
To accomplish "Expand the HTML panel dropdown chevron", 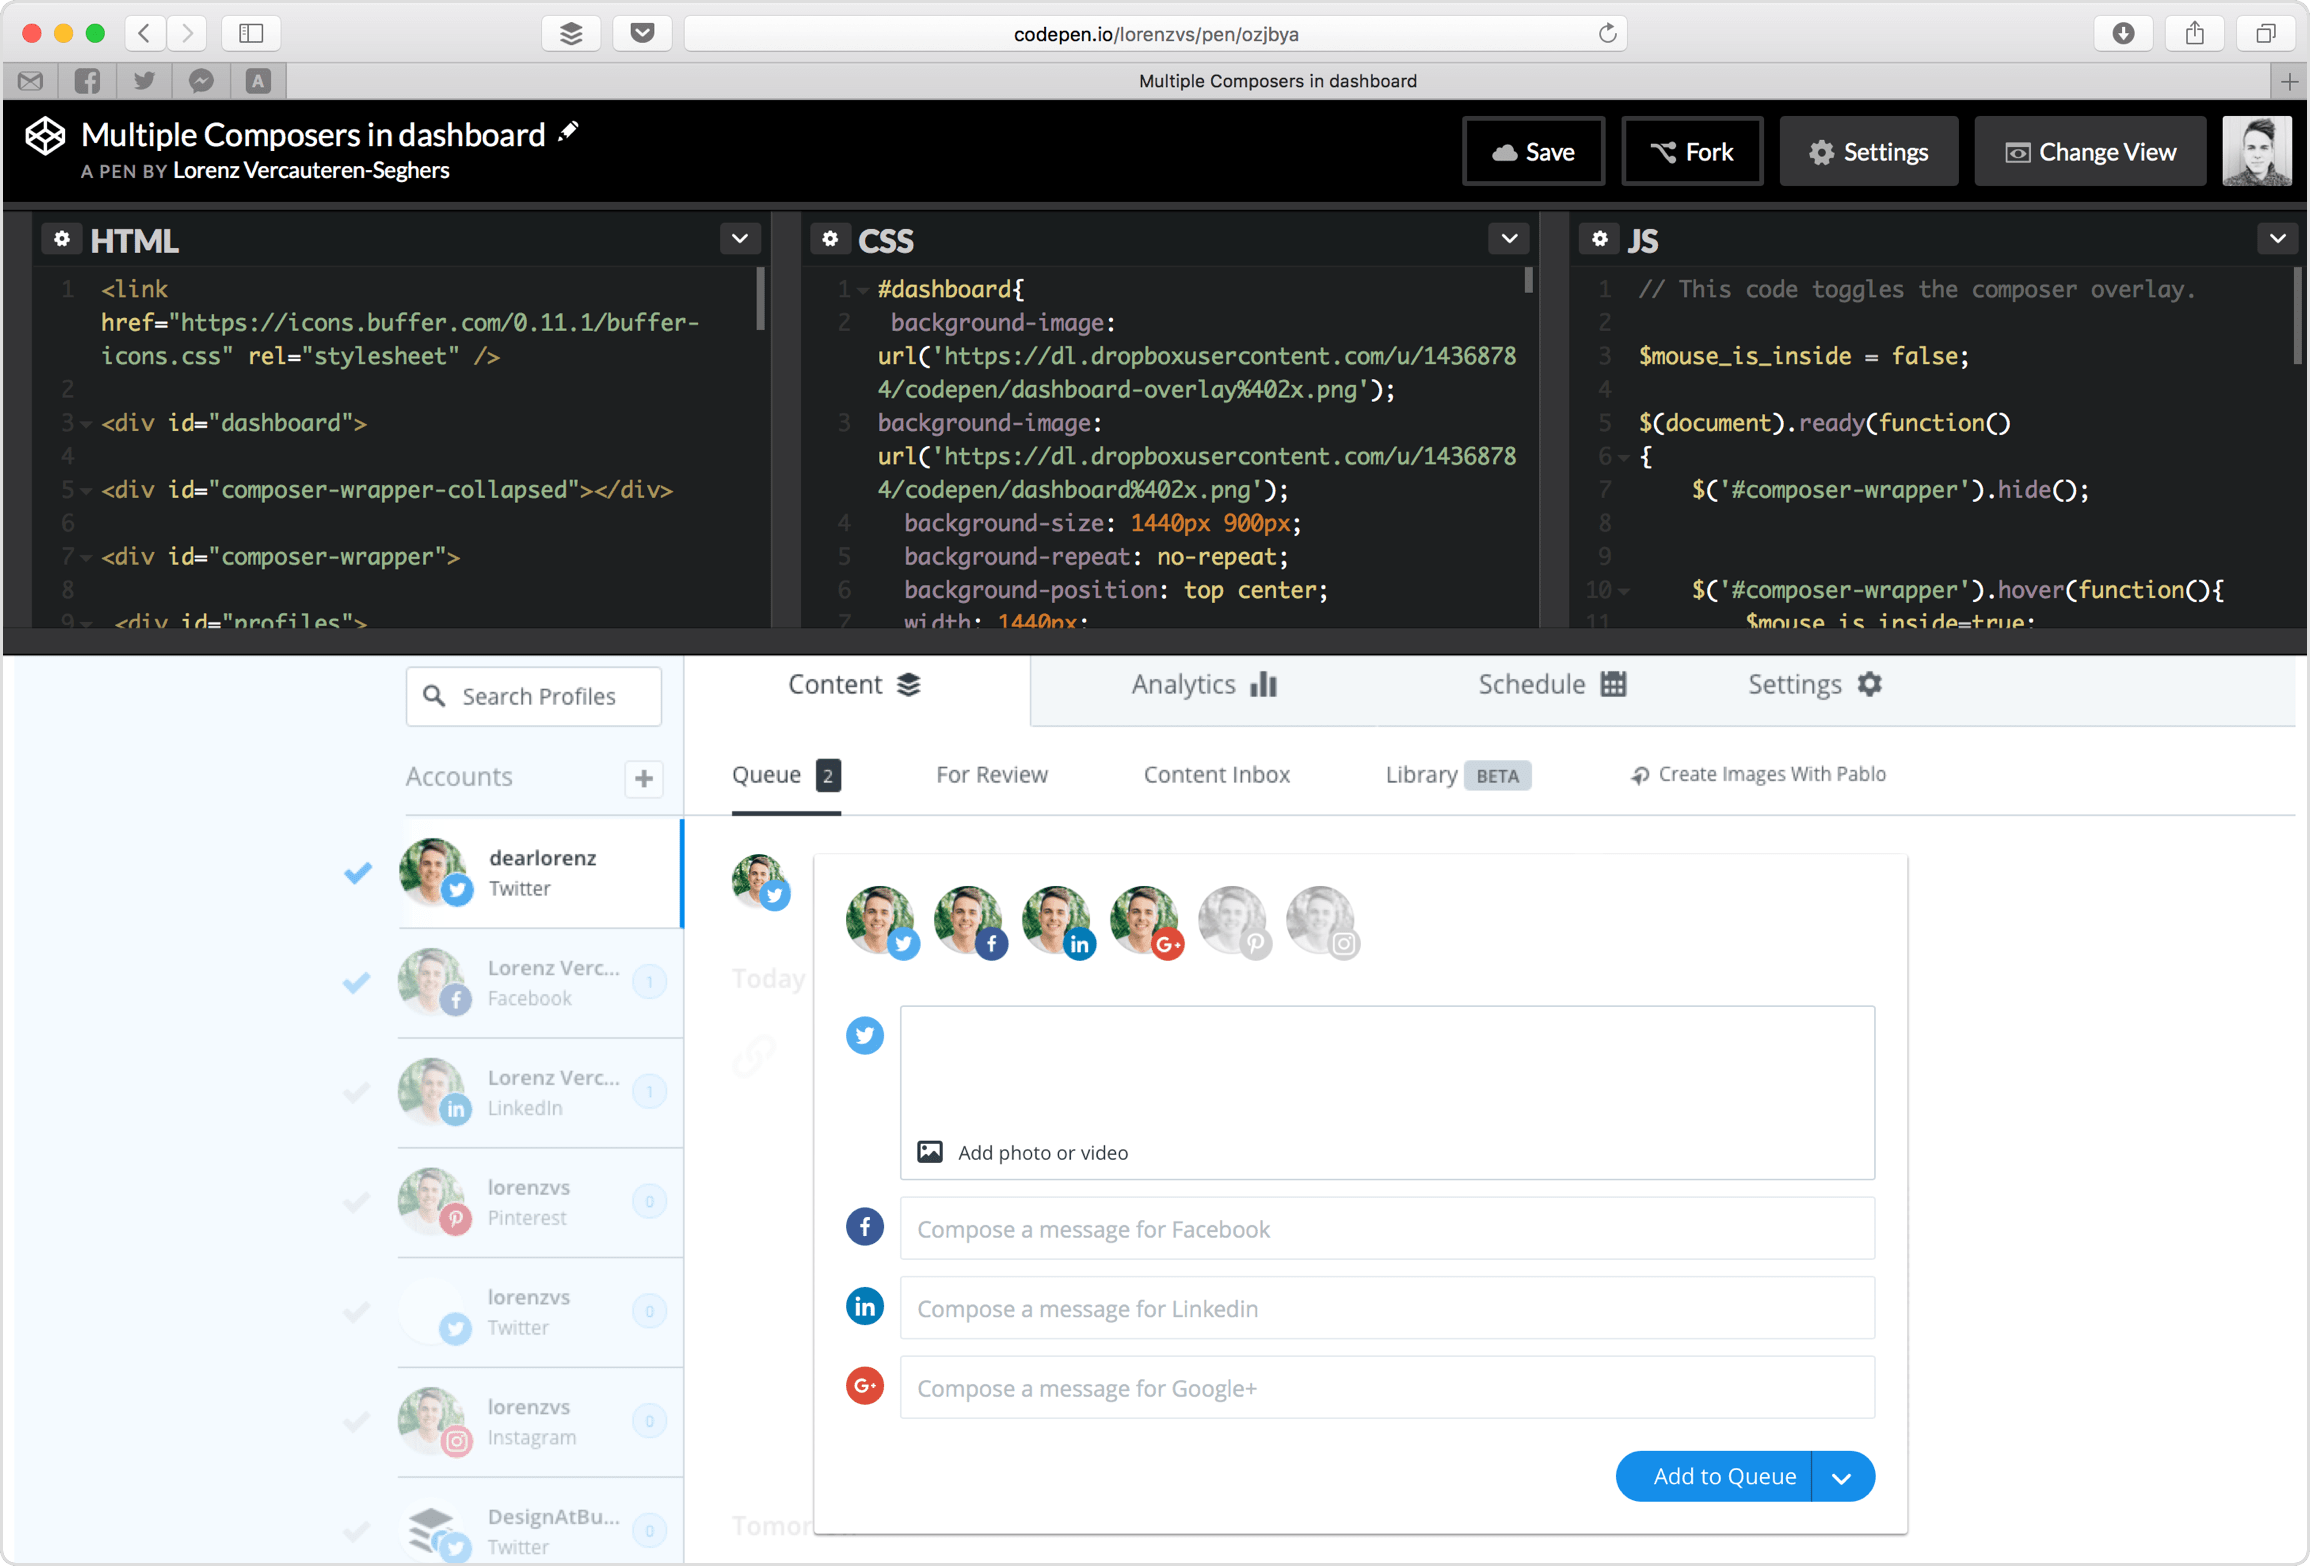I will (739, 239).
